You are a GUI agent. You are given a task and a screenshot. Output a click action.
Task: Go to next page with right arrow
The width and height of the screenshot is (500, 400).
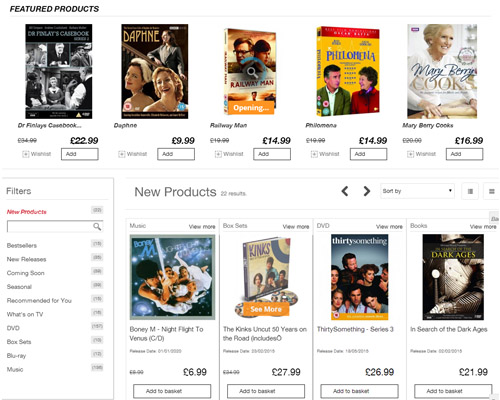click(367, 191)
